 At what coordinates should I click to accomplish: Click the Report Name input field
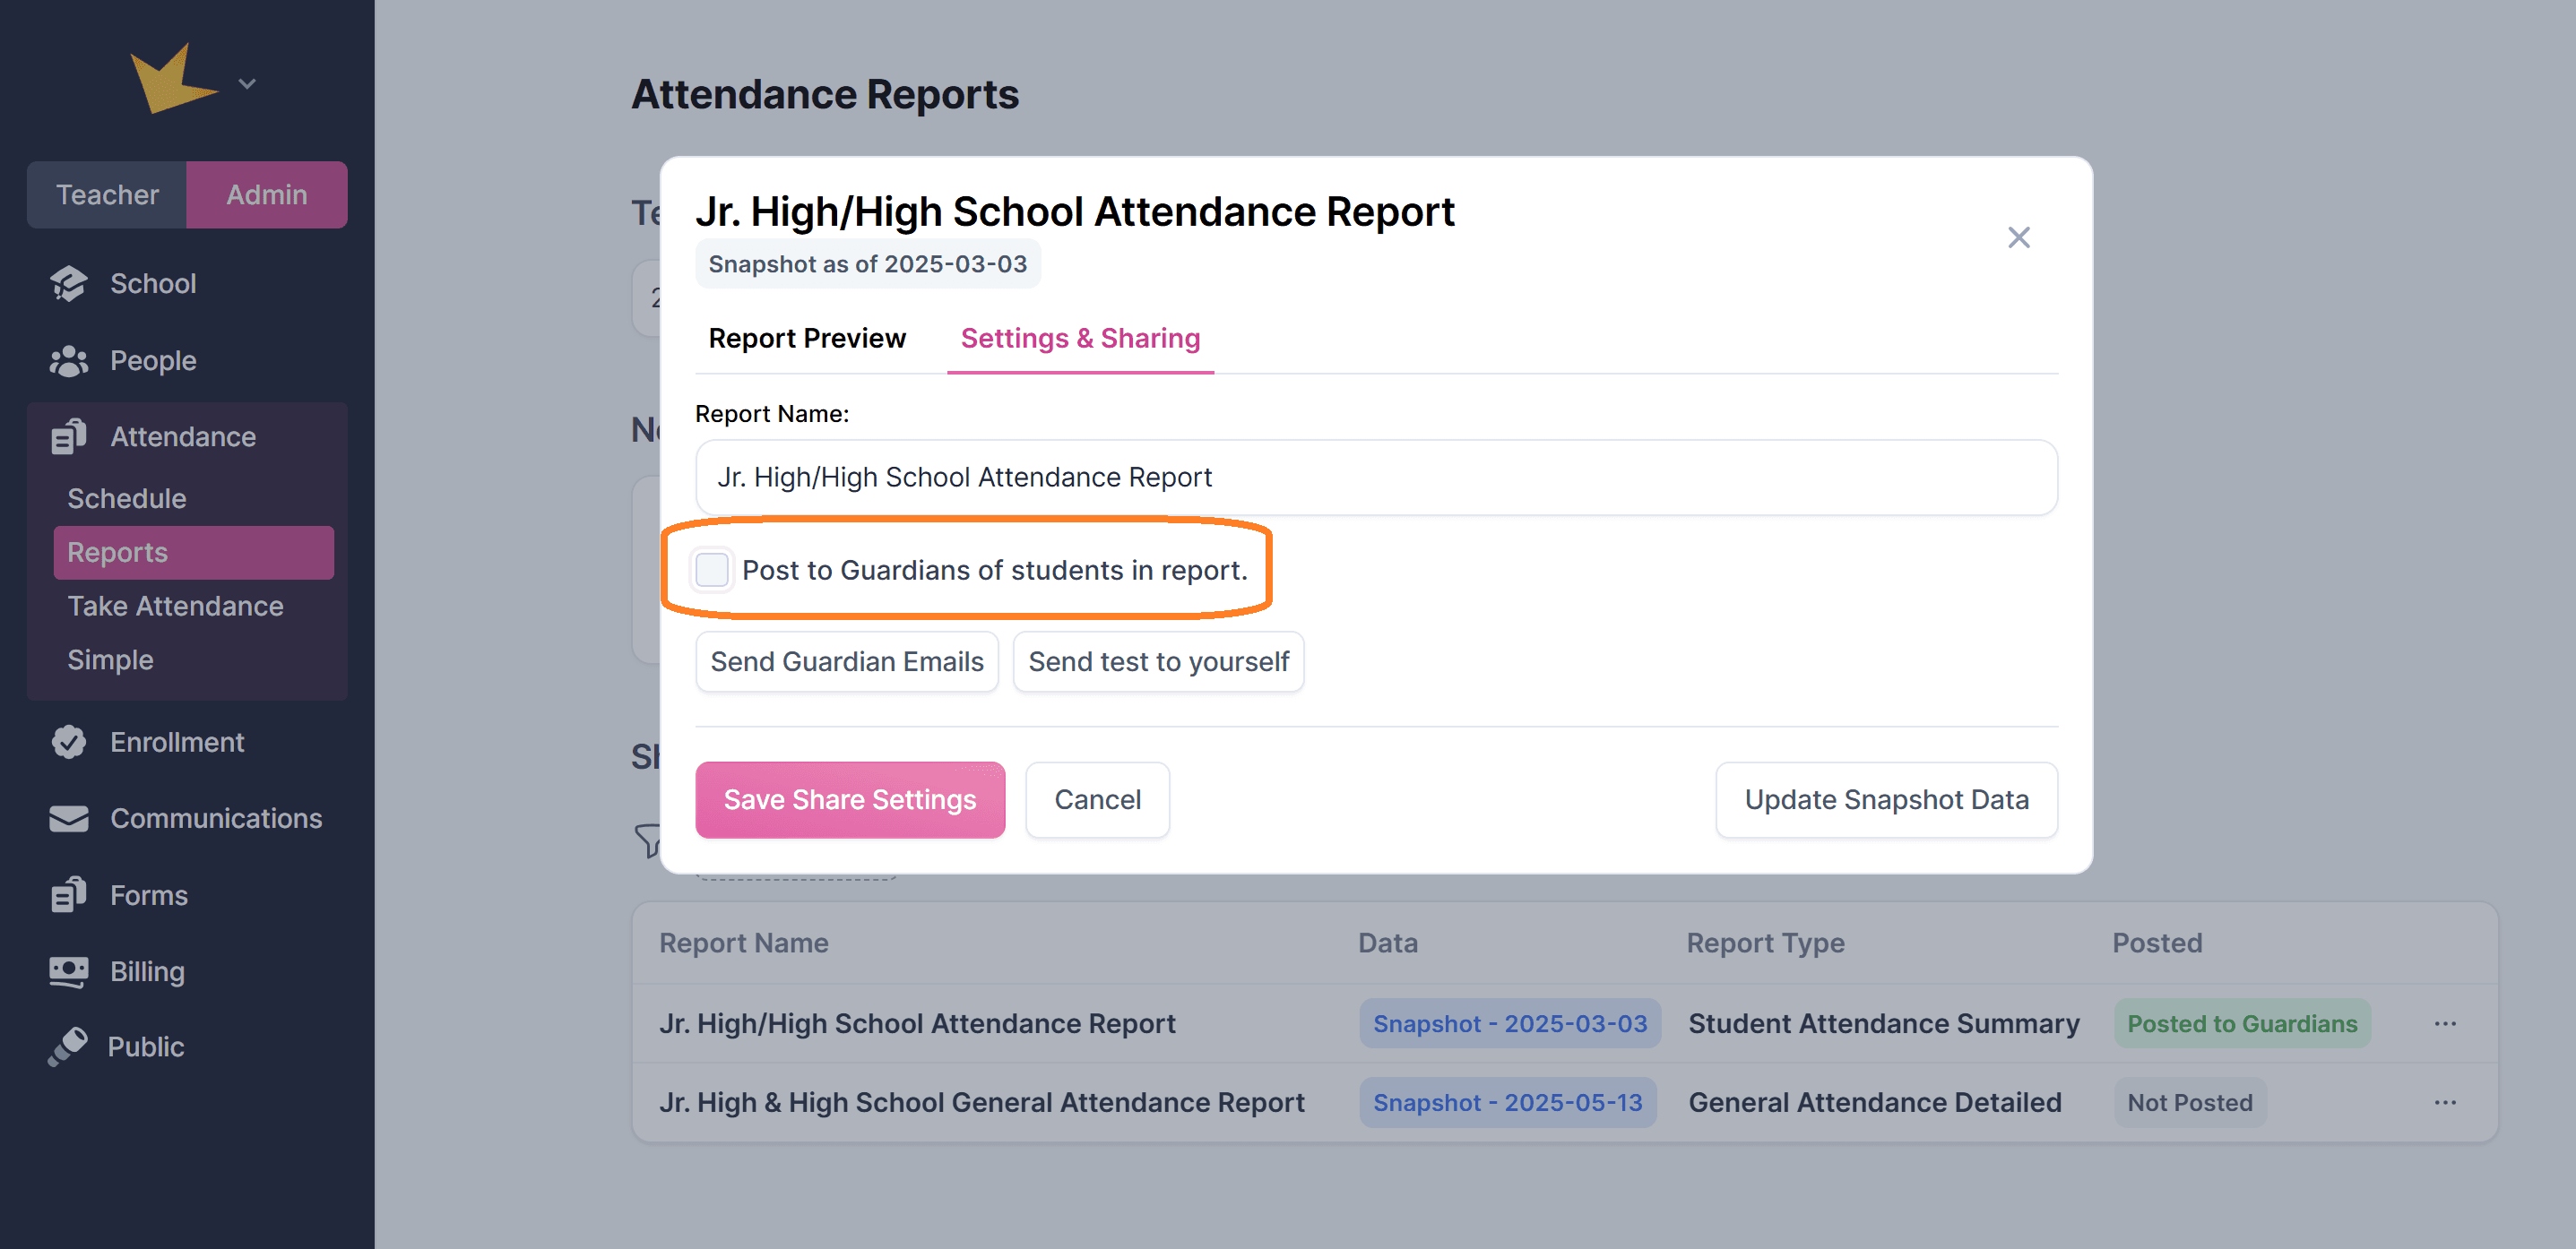coord(1376,478)
